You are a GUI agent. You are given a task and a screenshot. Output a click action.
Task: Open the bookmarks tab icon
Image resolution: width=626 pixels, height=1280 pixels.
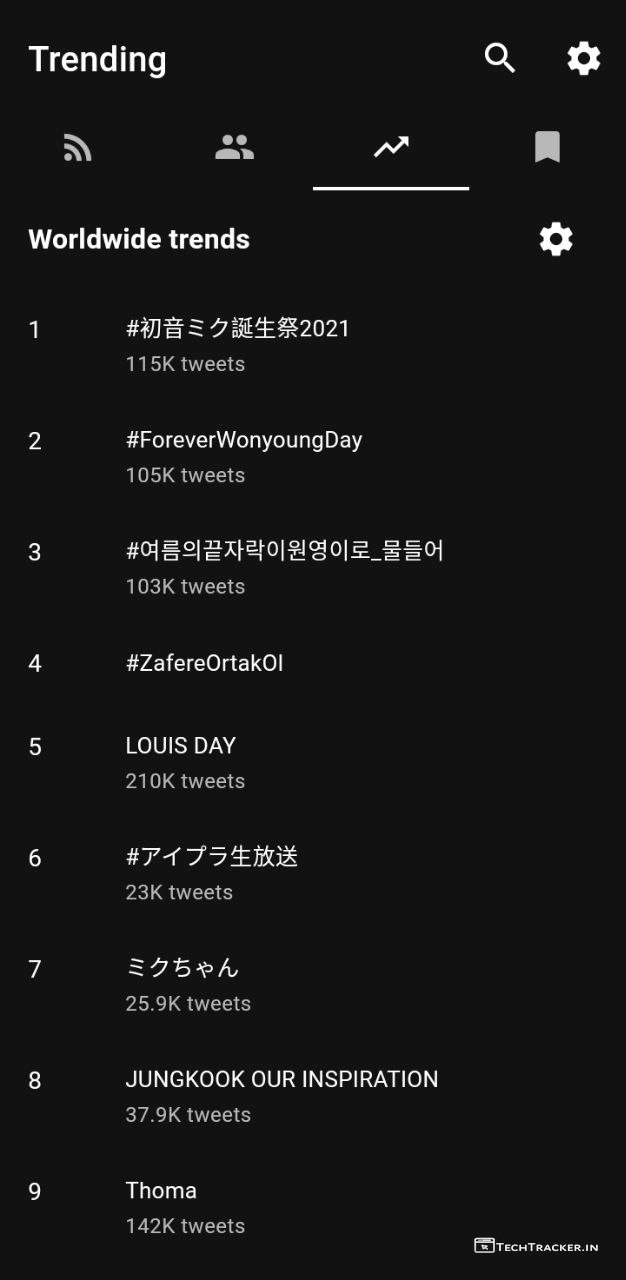pyautogui.click(x=547, y=148)
